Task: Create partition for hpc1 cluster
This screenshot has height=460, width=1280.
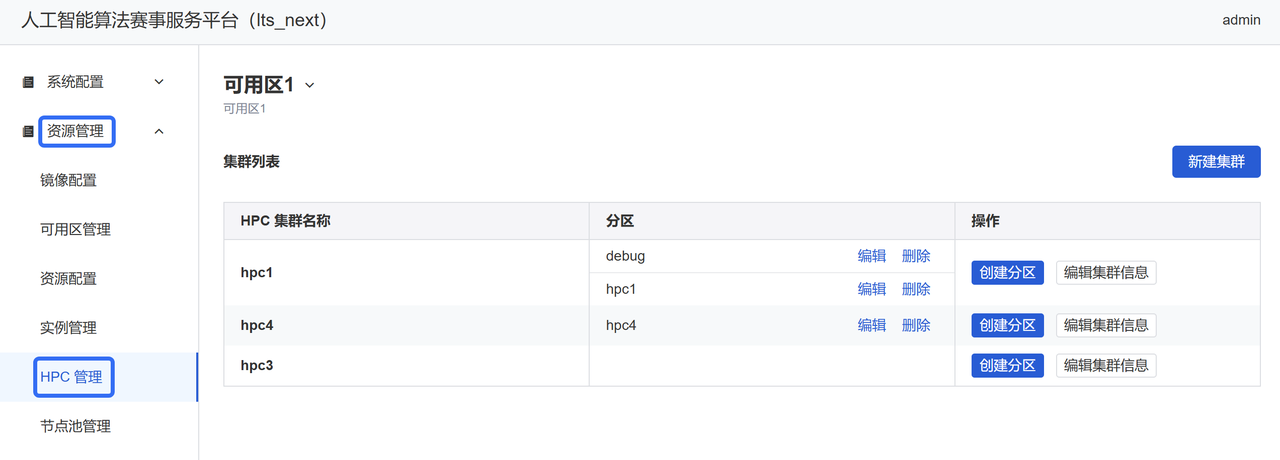Action: point(1007,273)
